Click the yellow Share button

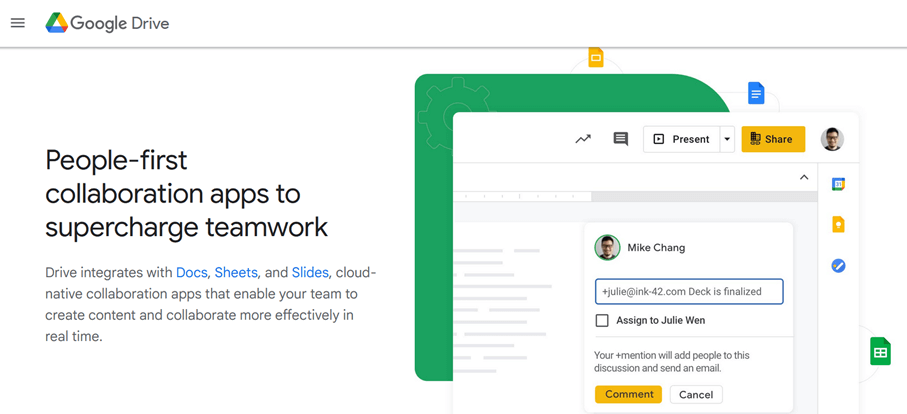click(x=773, y=139)
